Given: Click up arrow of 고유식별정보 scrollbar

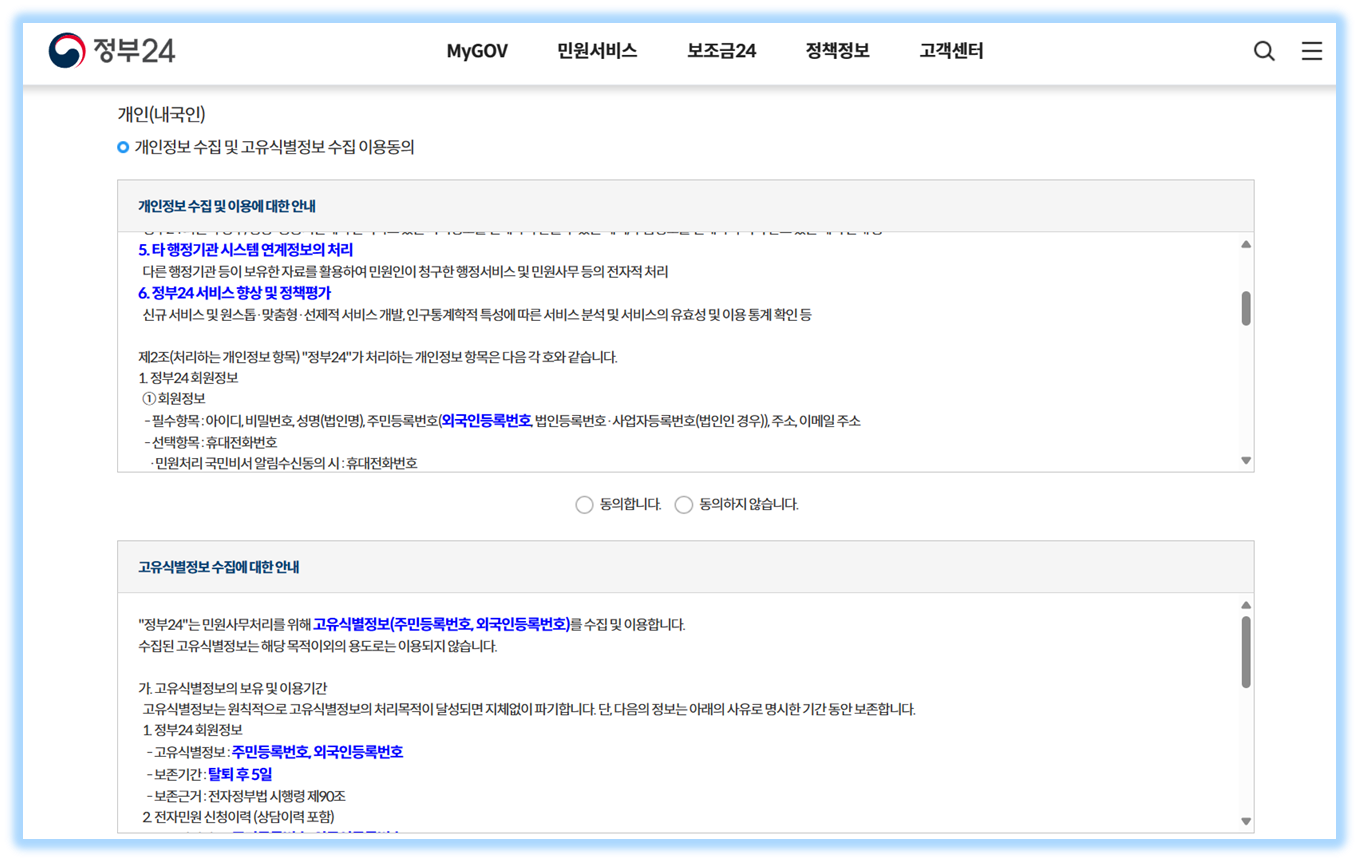Looking at the screenshot, I should tap(1246, 605).
